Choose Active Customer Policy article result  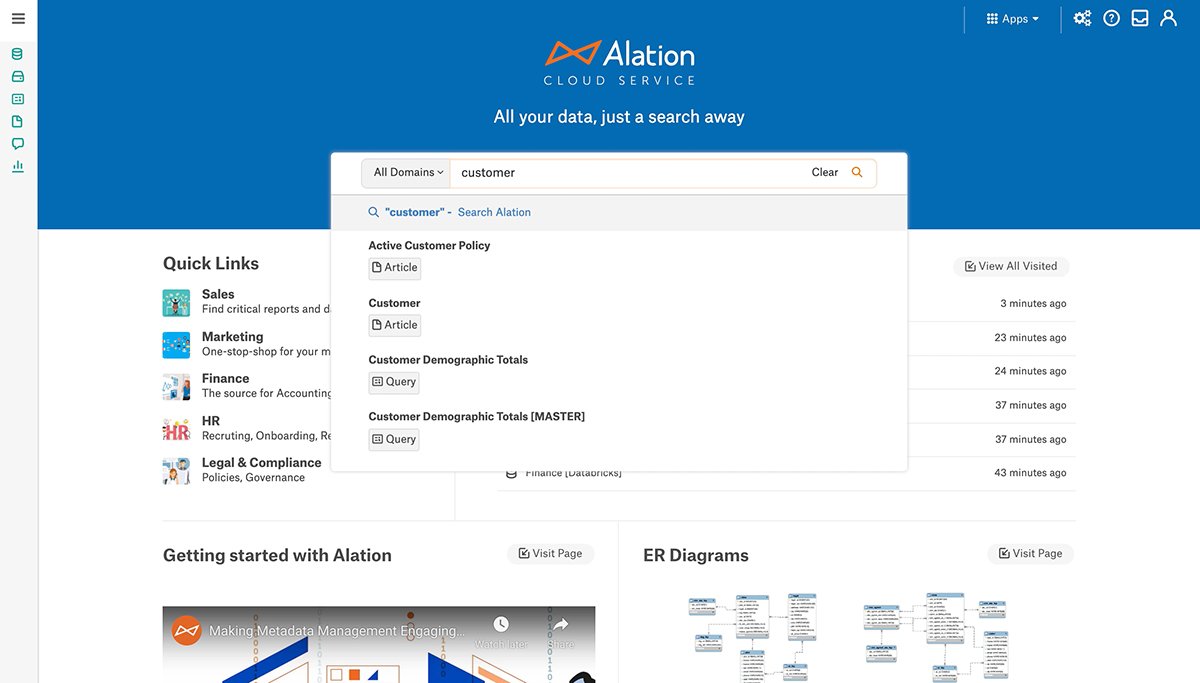pyautogui.click(x=429, y=246)
